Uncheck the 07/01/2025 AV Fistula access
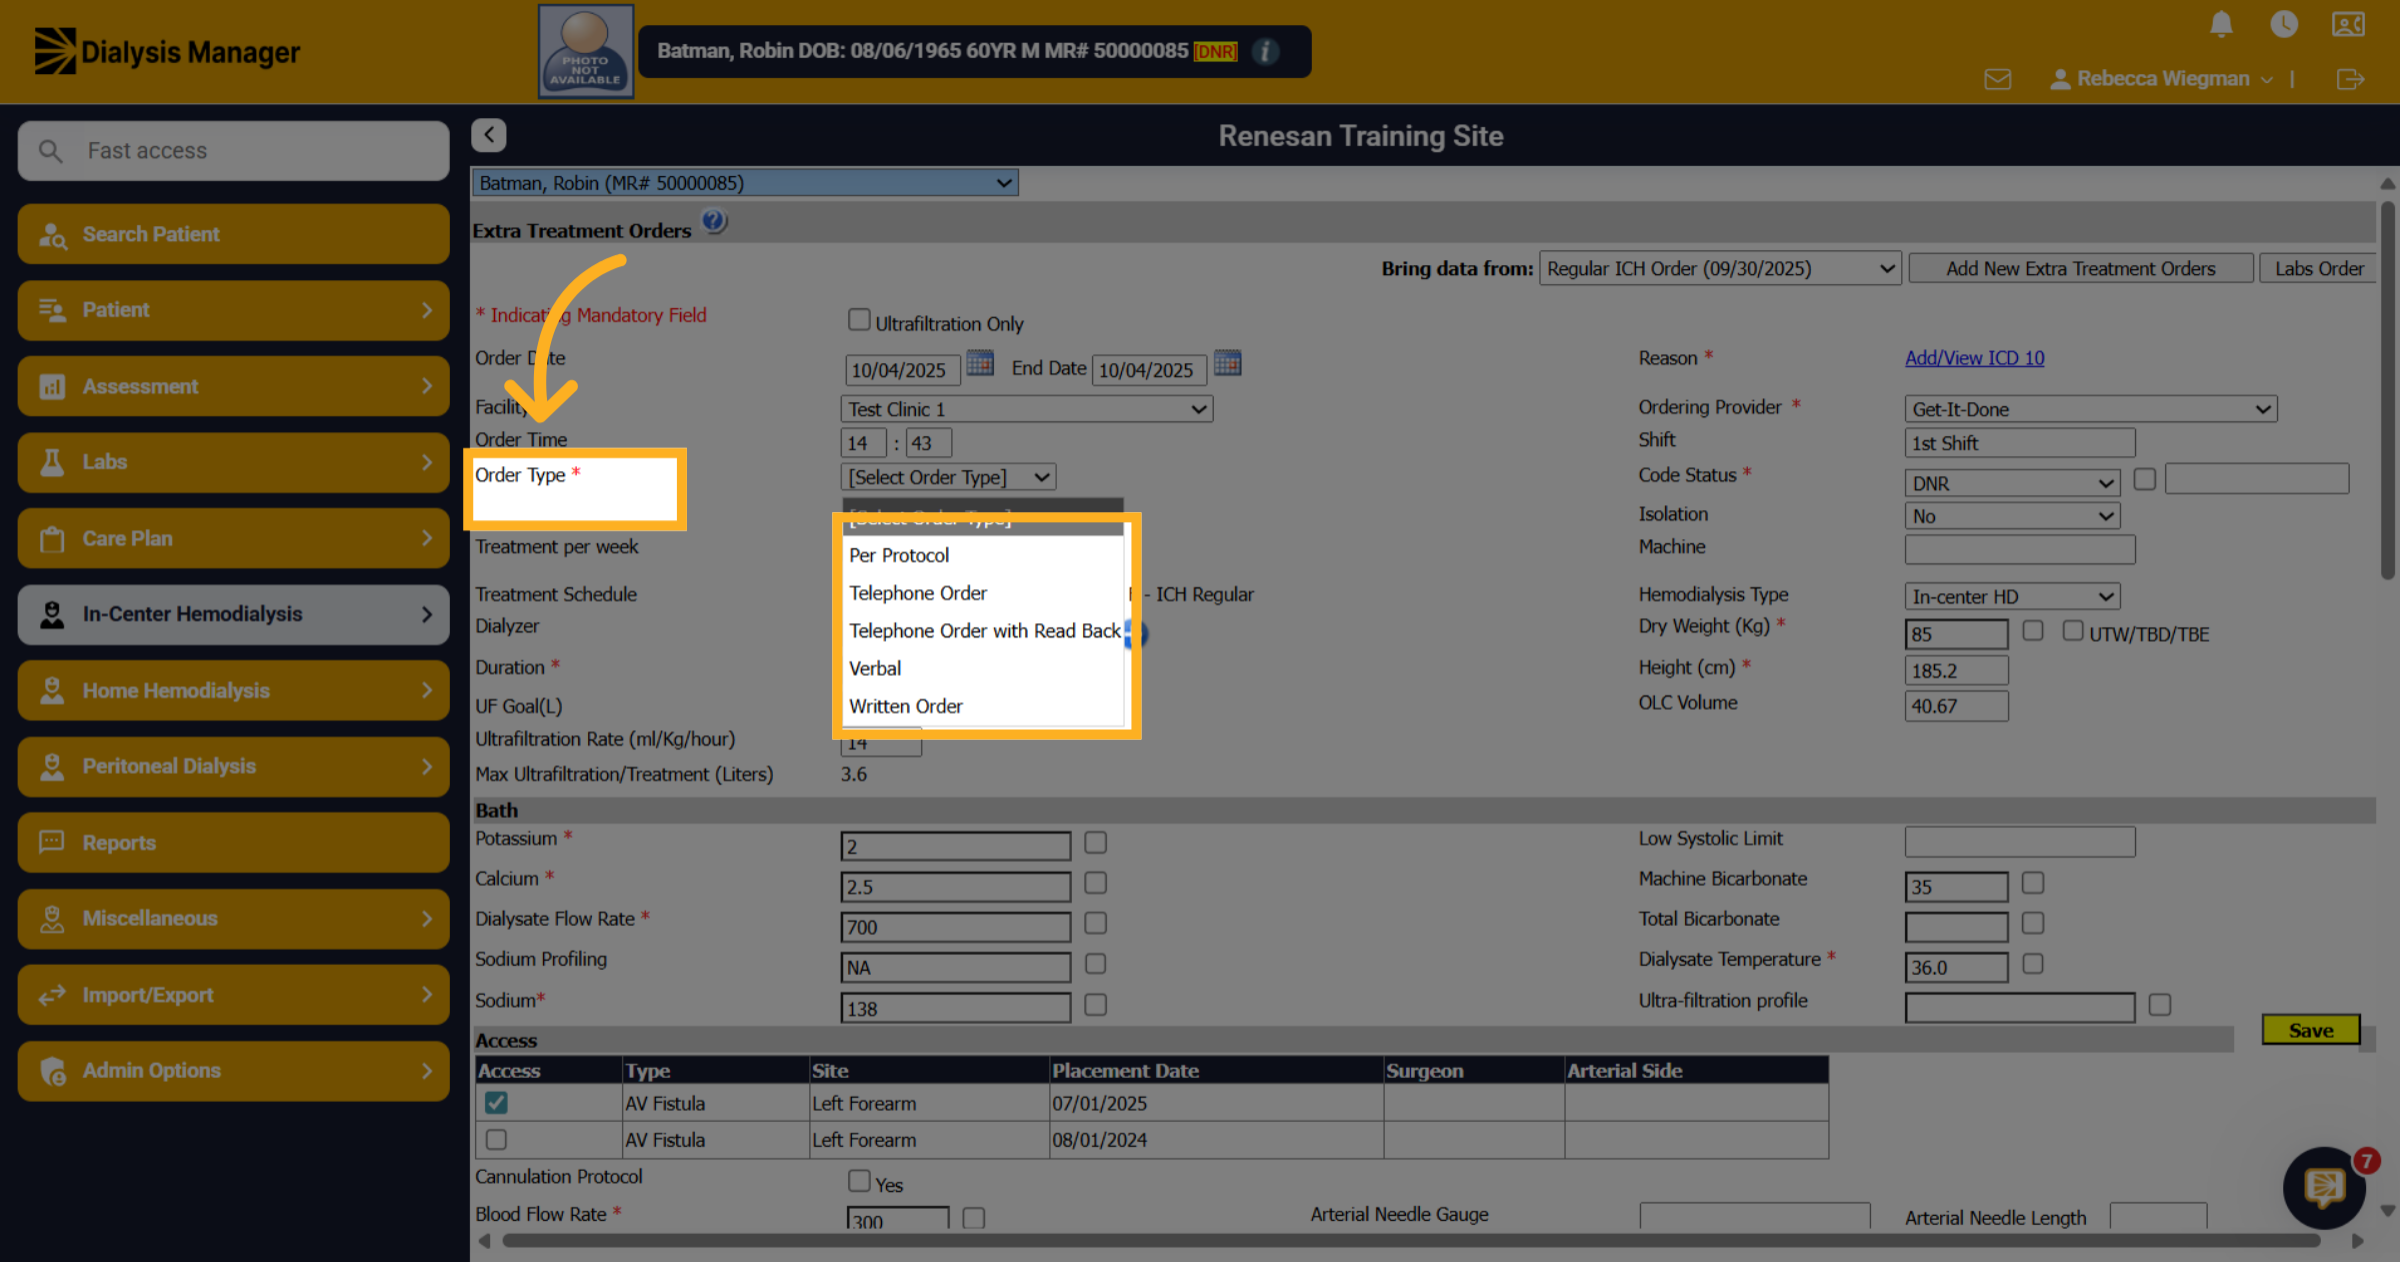The image size is (2400, 1262). (x=496, y=1103)
